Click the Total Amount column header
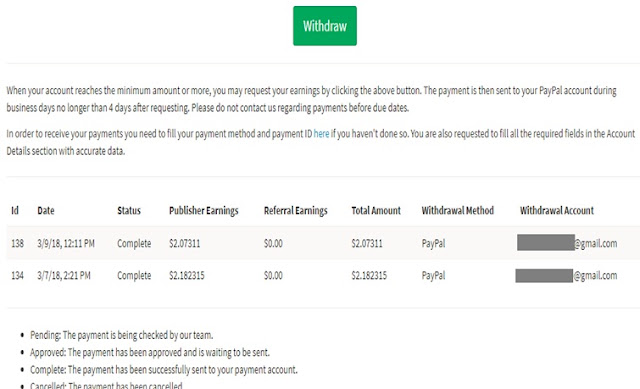640x389 pixels. click(x=376, y=211)
